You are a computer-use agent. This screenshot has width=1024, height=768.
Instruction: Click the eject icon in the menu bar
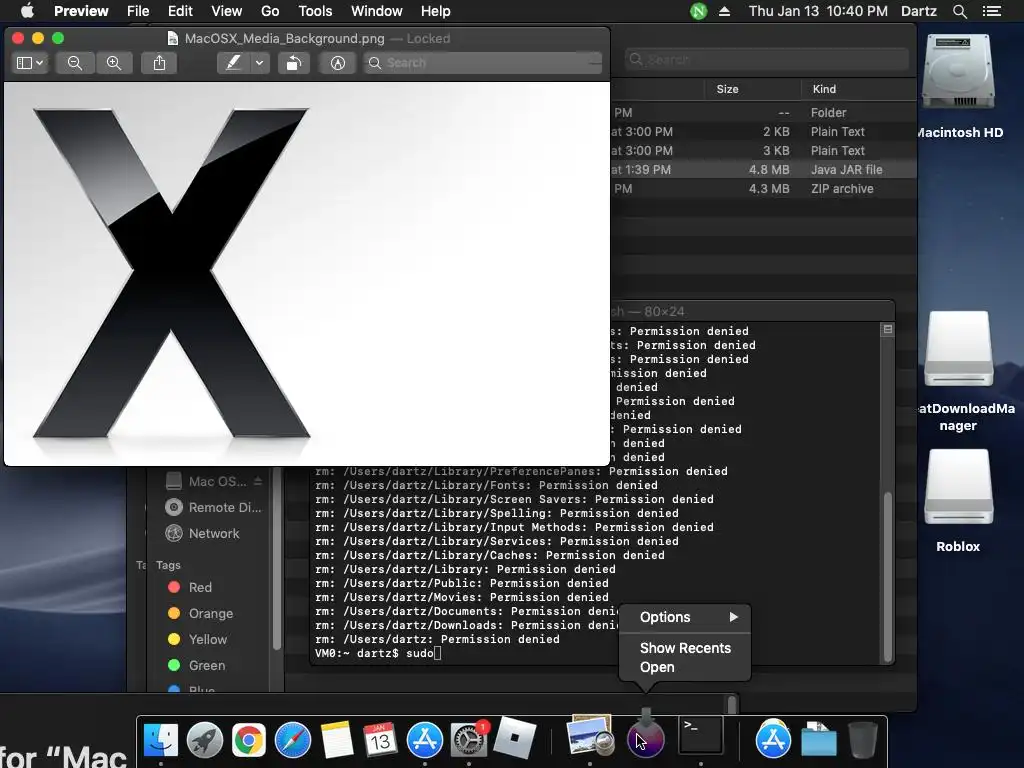coord(724,11)
